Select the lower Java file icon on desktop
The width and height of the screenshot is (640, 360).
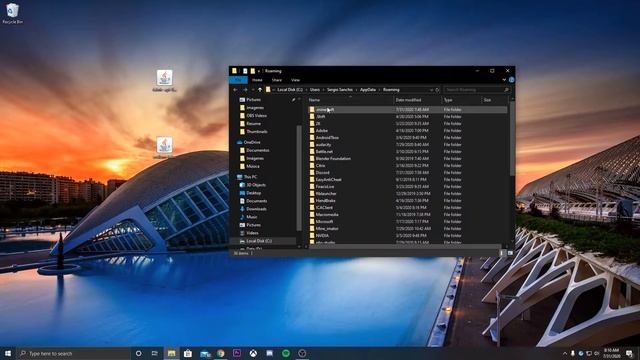pos(164,147)
